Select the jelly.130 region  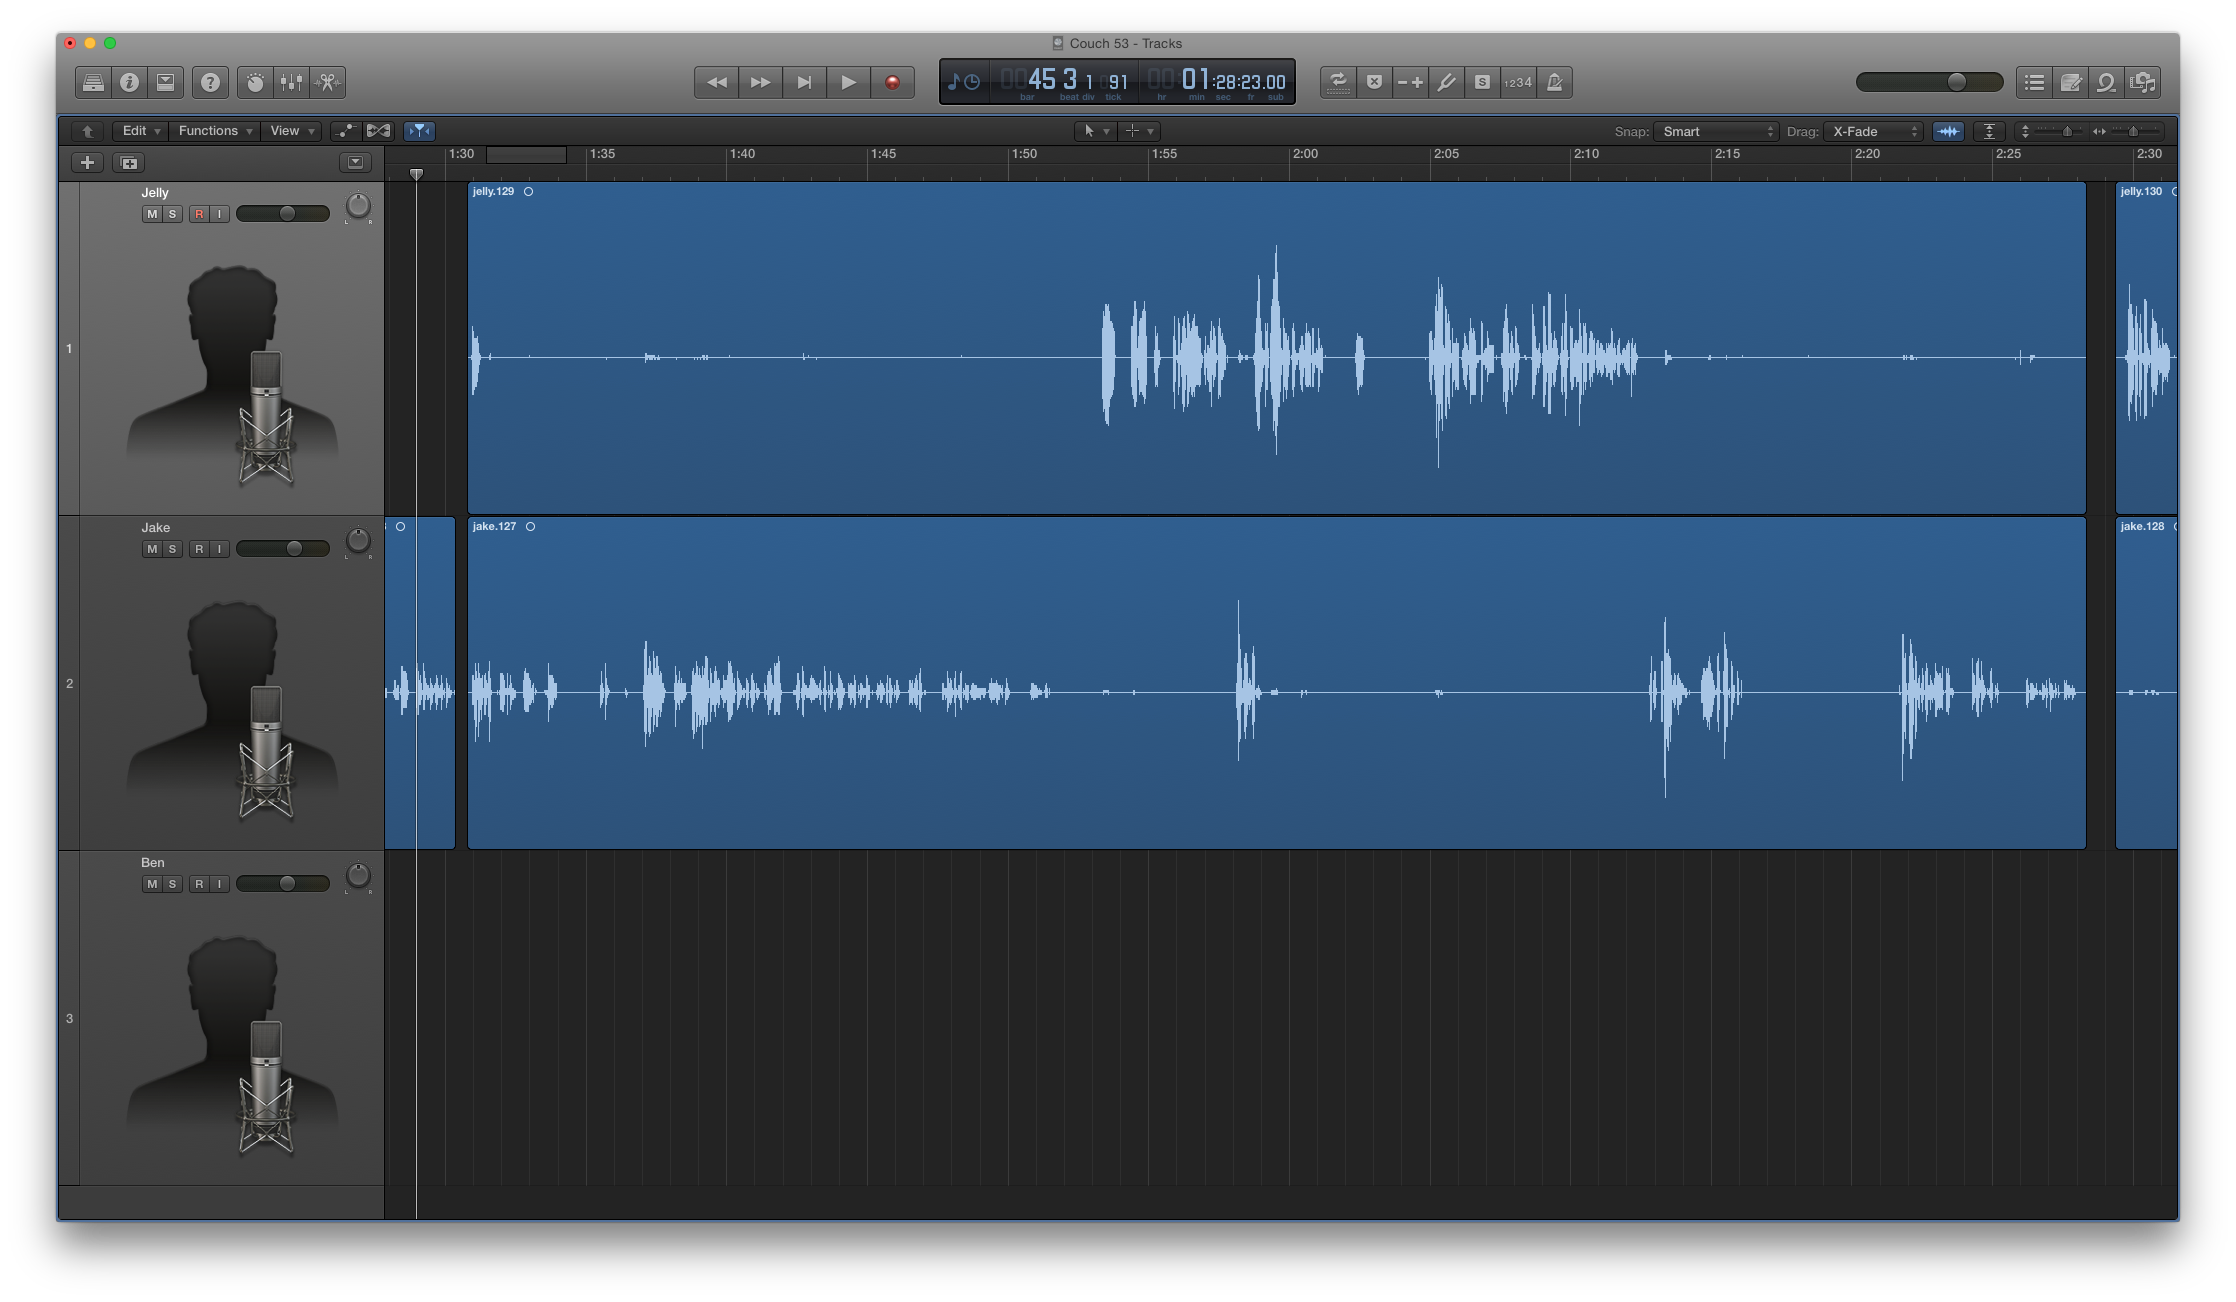2147,348
